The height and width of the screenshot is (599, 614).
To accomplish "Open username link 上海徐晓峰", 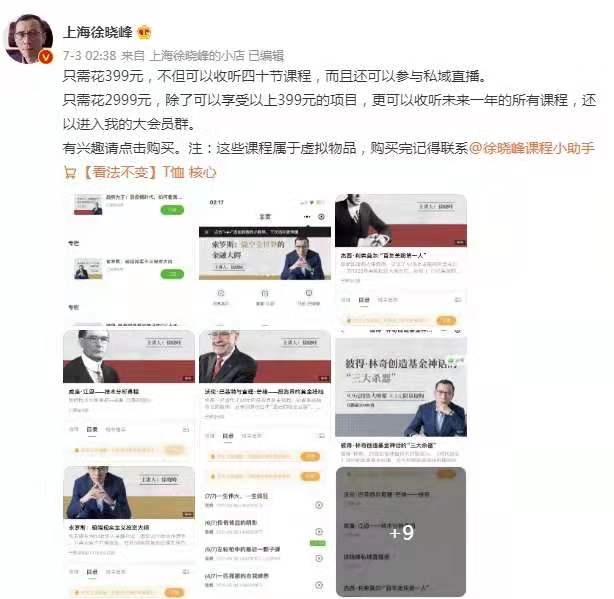I will 98,32.
